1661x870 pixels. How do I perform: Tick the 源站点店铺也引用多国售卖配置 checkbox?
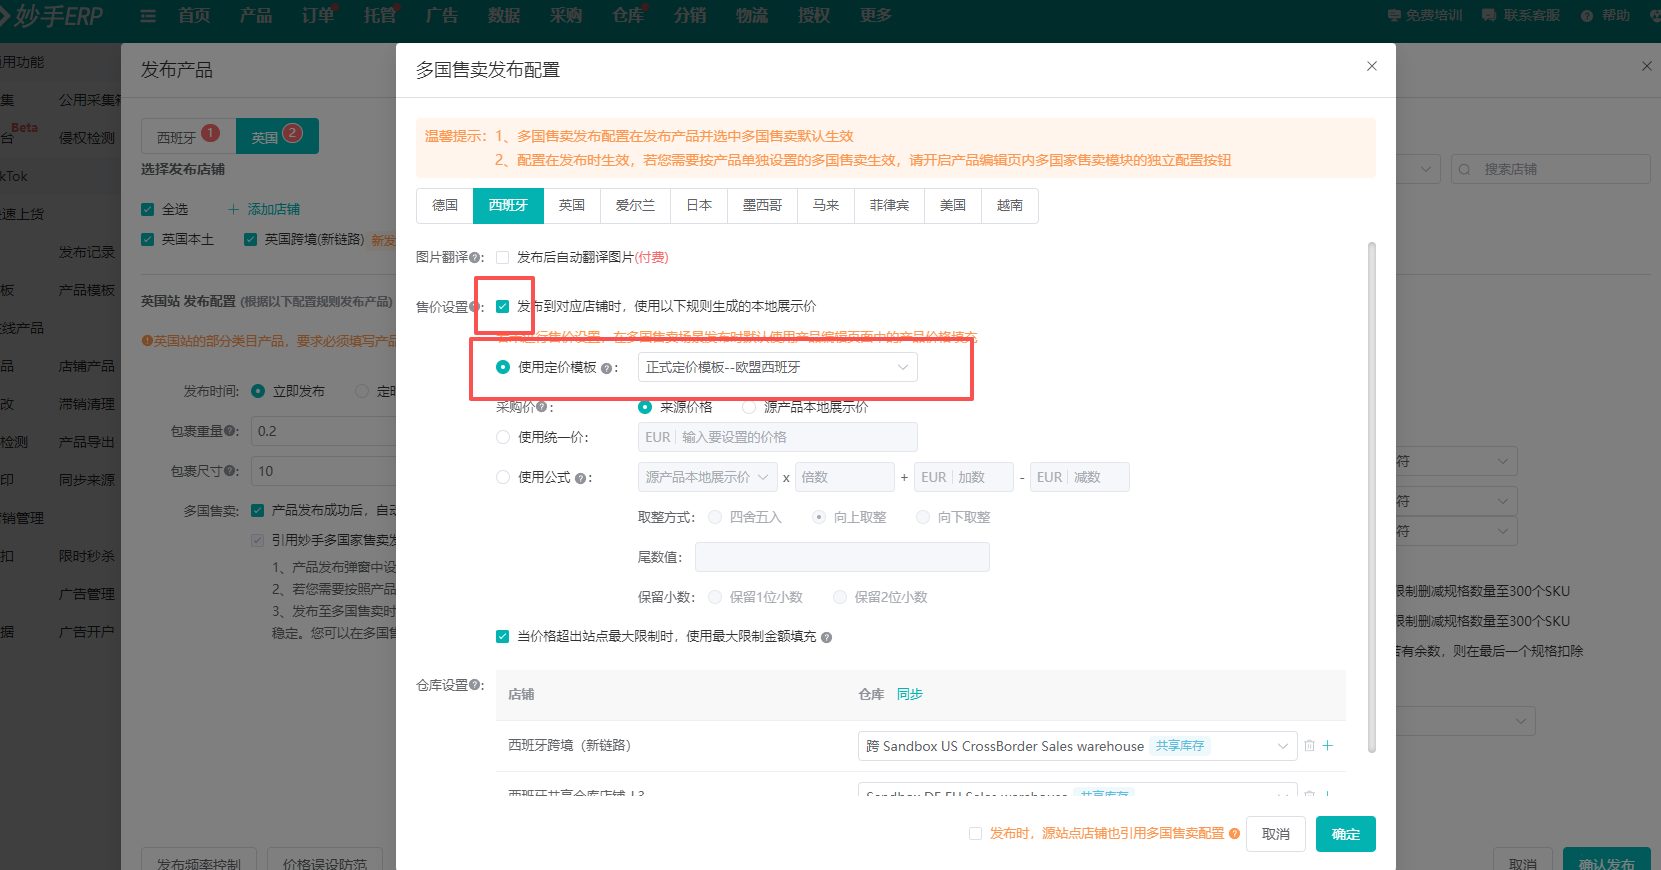[x=975, y=834]
